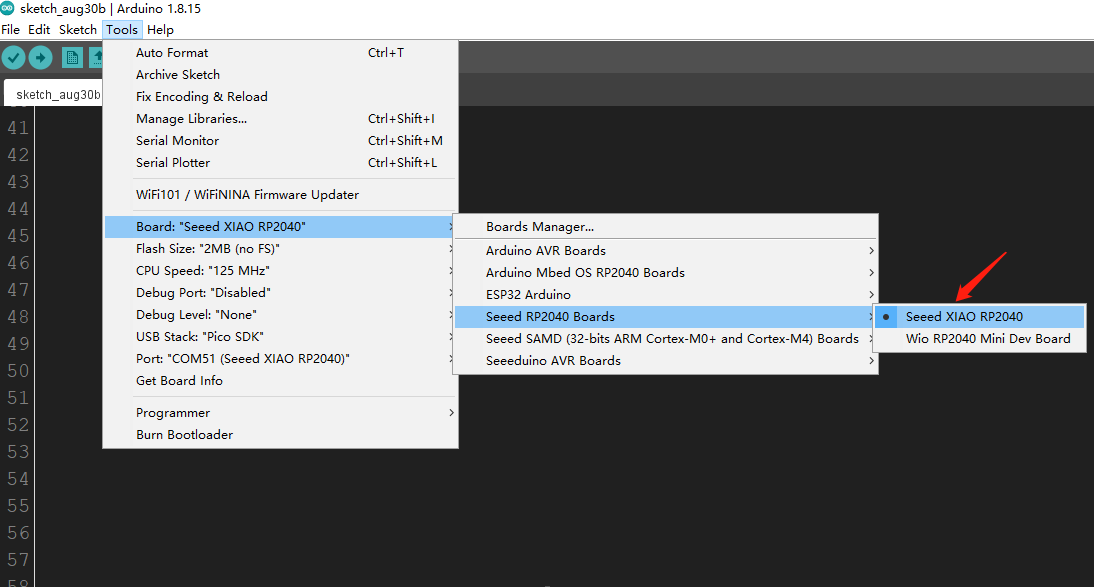Screen dimensions: 1094x587
Task: Open the Edit menu
Action: 39,29
